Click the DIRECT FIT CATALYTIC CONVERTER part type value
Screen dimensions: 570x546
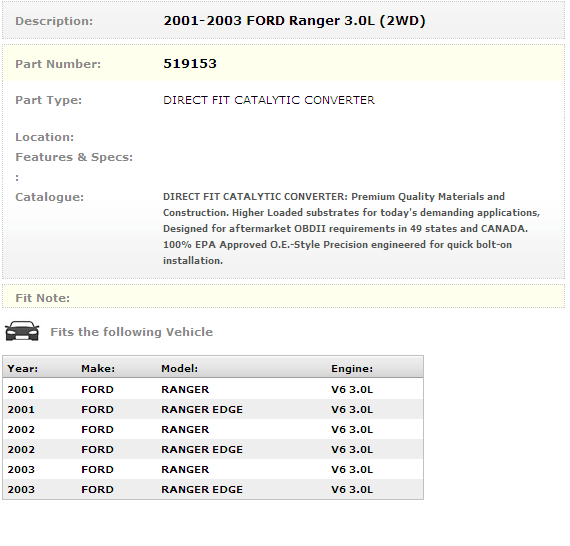(269, 100)
